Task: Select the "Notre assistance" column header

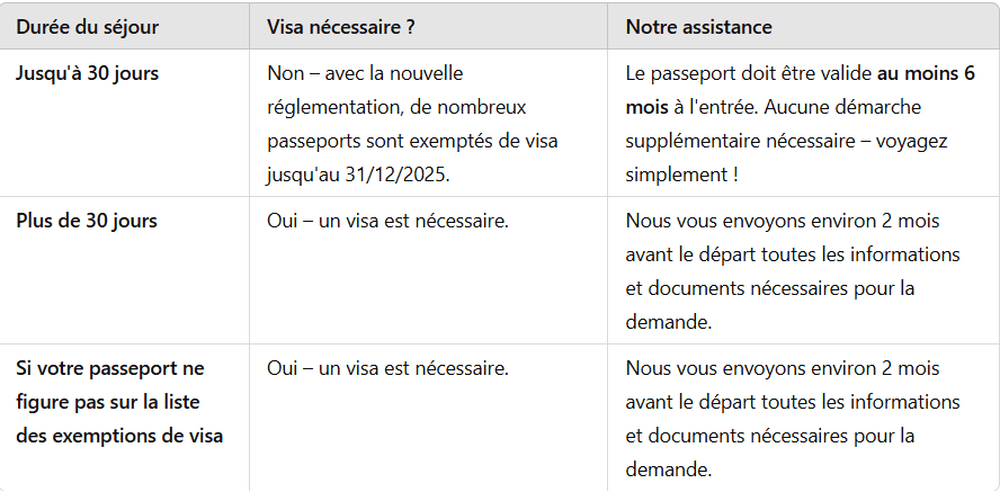Action: click(699, 27)
